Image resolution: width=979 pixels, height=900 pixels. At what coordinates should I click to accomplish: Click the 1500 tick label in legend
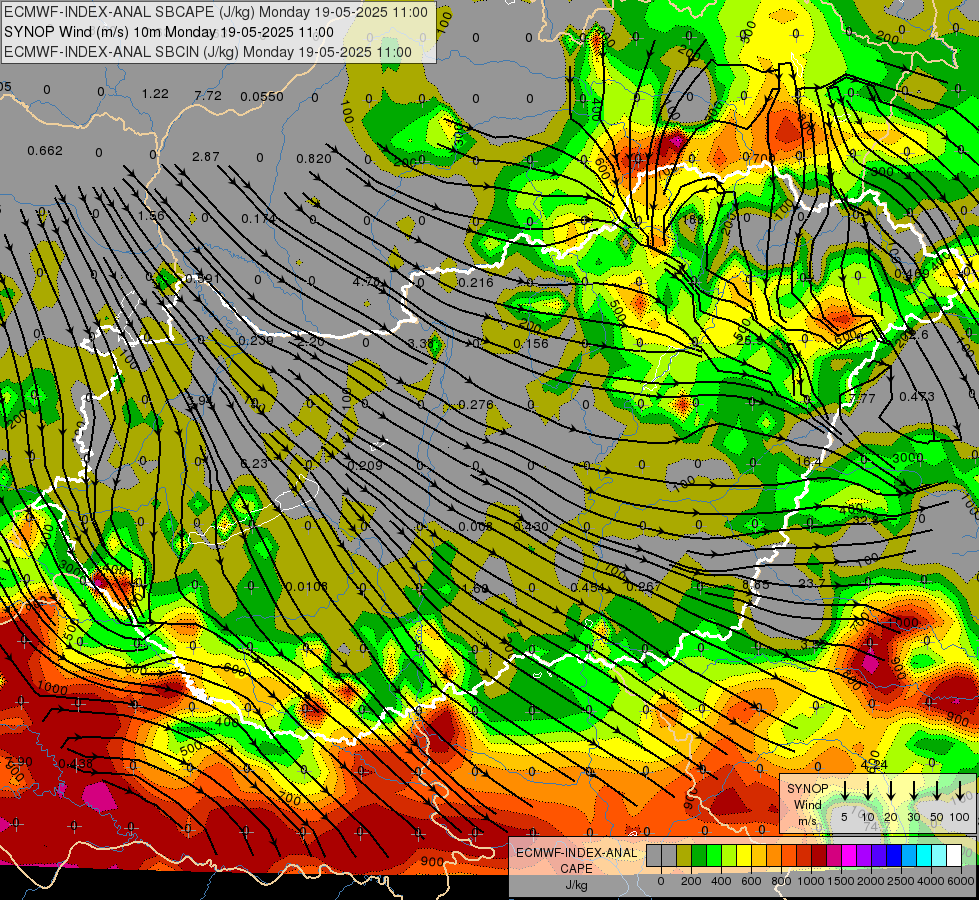click(841, 881)
